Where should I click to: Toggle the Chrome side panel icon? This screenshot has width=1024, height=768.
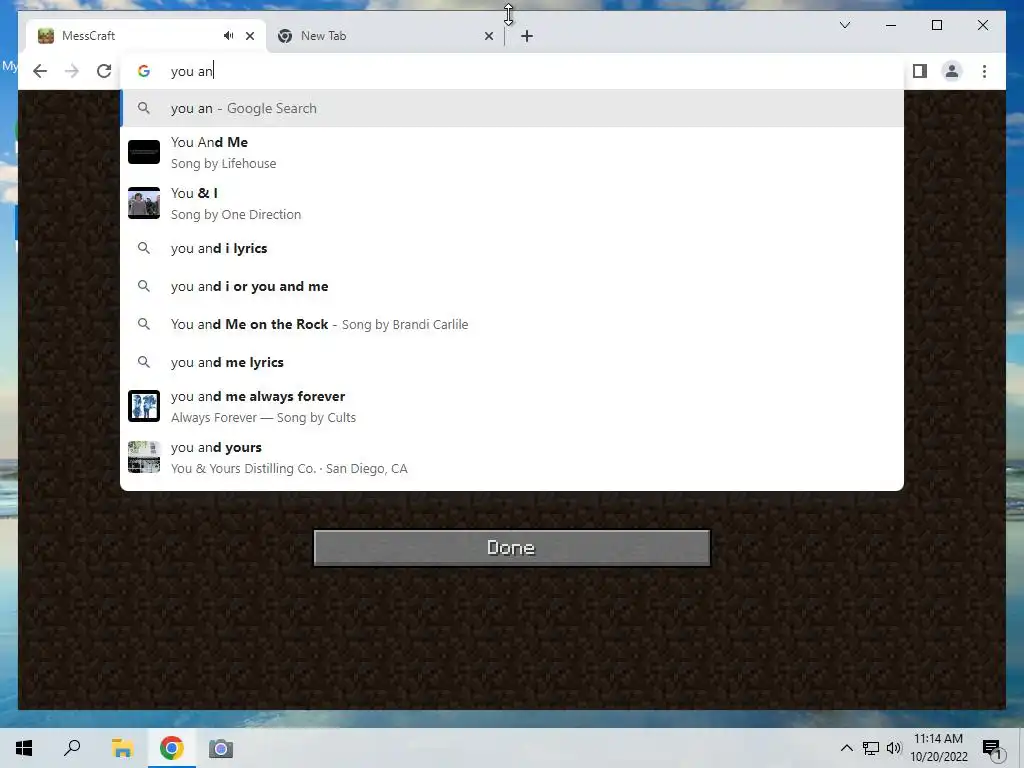pos(920,71)
